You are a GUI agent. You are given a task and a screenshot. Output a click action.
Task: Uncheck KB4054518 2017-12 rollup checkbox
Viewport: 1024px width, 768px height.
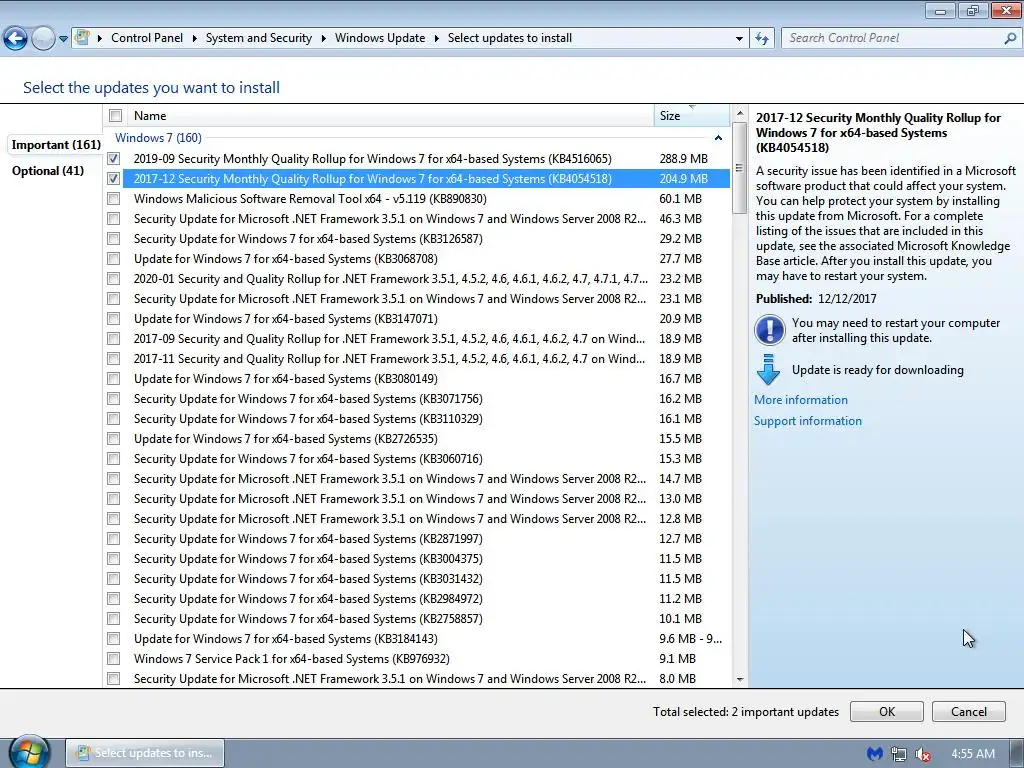114,178
